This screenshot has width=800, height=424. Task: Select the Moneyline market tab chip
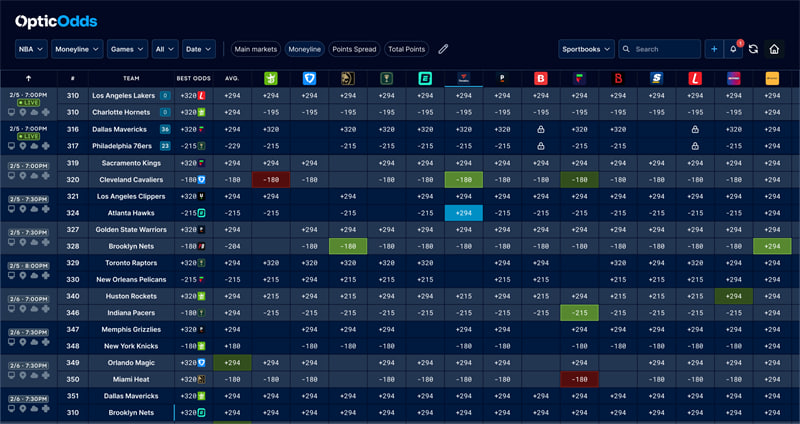(304, 48)
